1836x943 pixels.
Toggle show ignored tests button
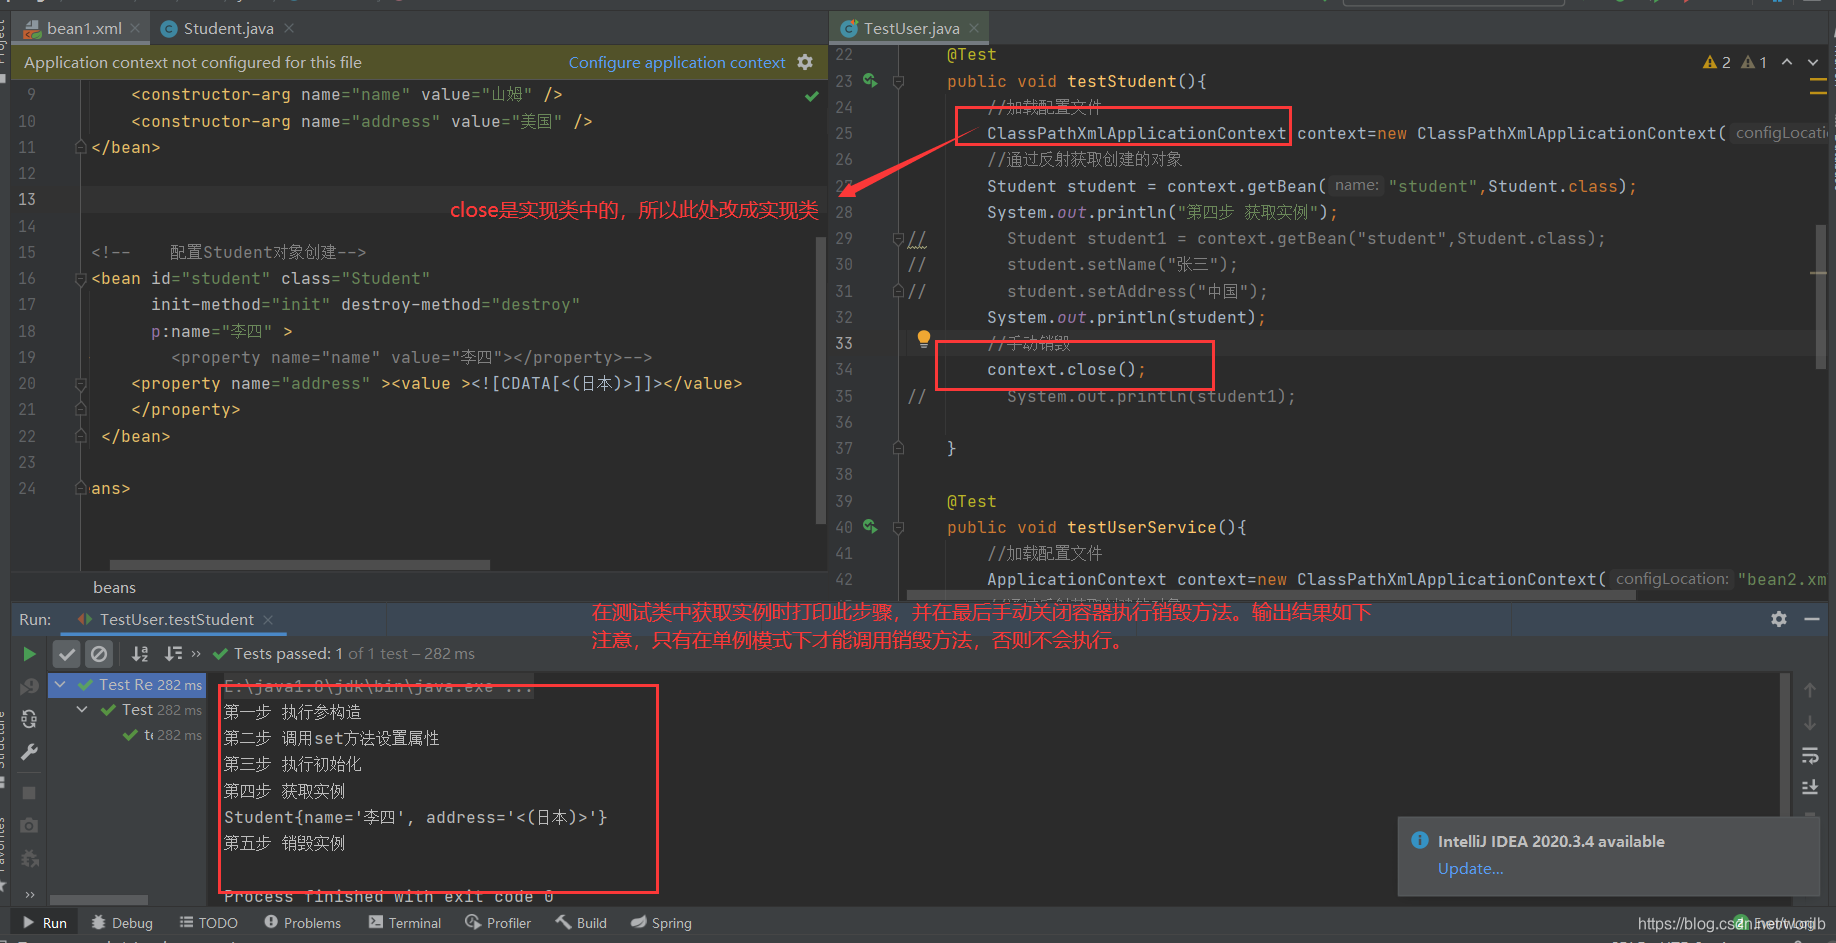coord(99,654)
